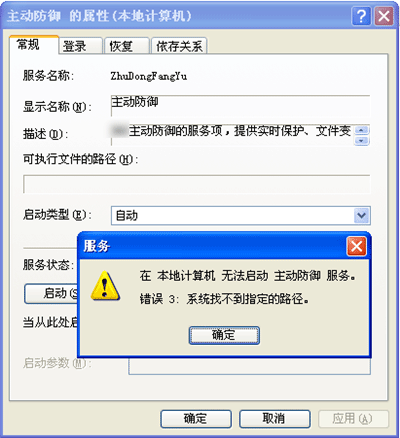Click the description scroll up arrow
The height and width of the screenshot is (438, 400).
(x=362, y=130)
